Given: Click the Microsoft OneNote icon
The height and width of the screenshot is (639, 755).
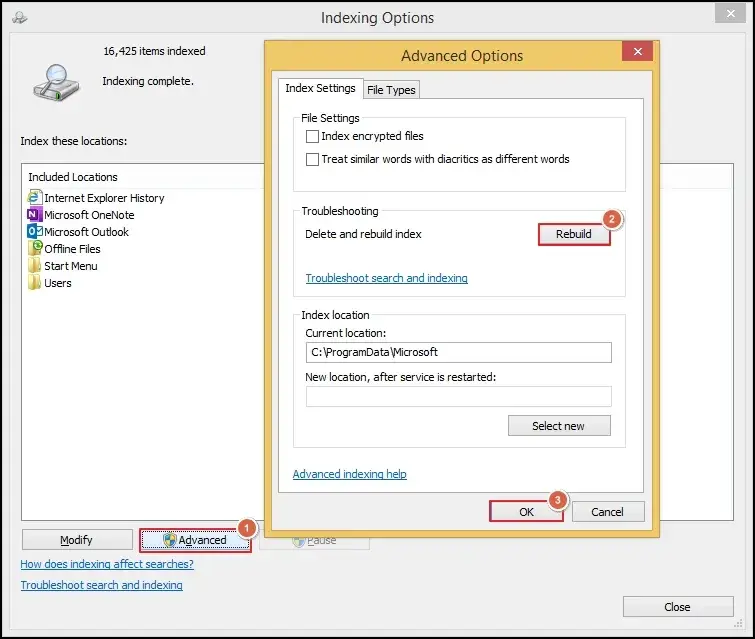Looking at the screenshot, I should (x=35, y=215).
